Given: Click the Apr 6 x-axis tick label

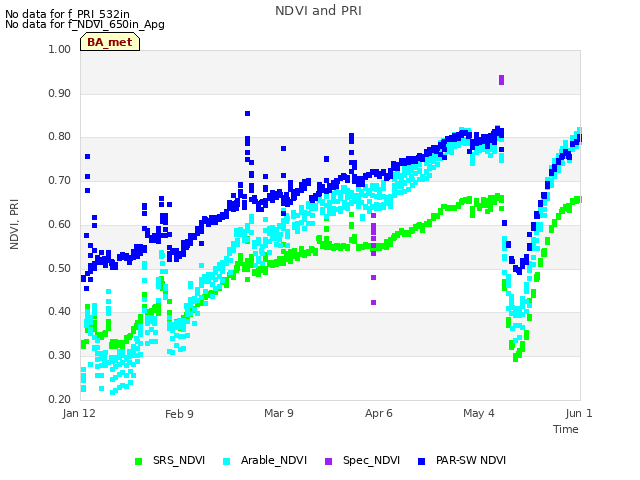Looking at the screenshot, I should pyautogui.click(x=379, y=413).
